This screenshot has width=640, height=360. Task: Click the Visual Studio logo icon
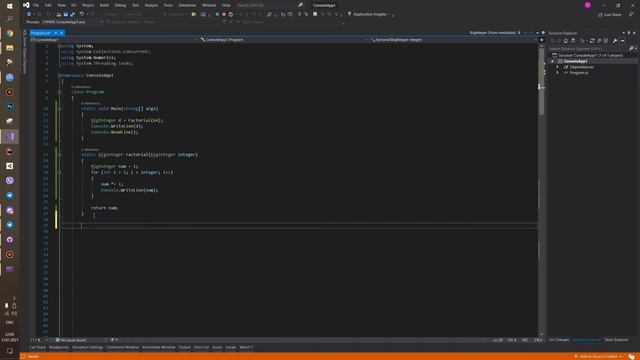point(26,5)
